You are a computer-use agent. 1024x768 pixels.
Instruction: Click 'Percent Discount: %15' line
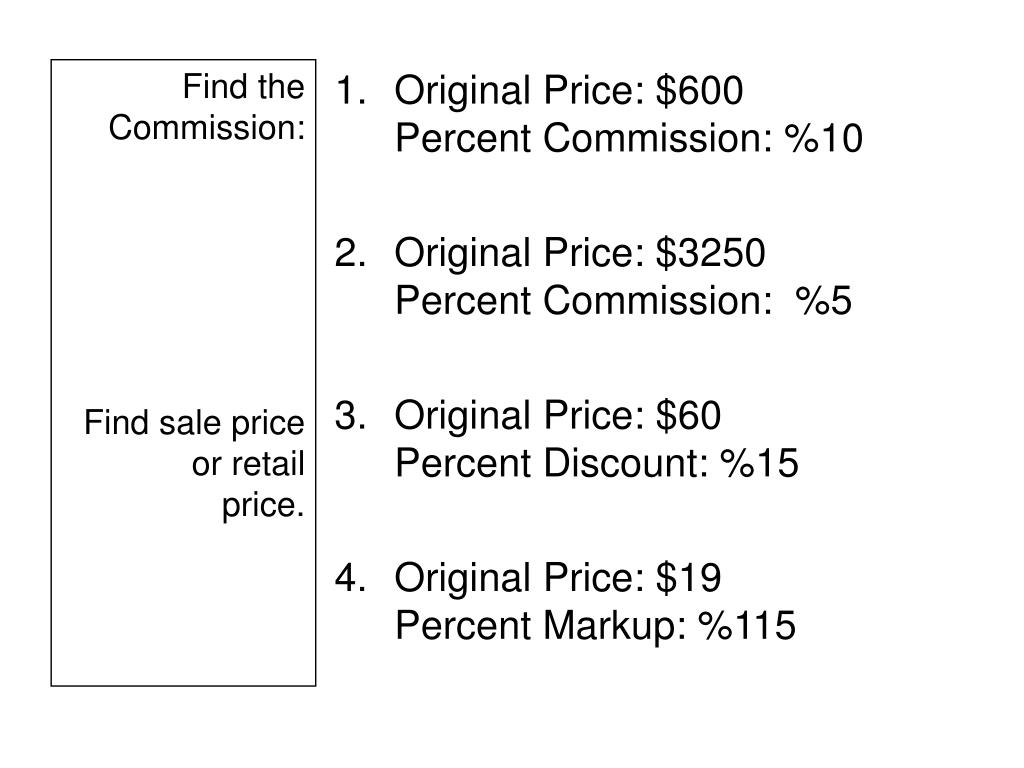(x=597, y=464)
